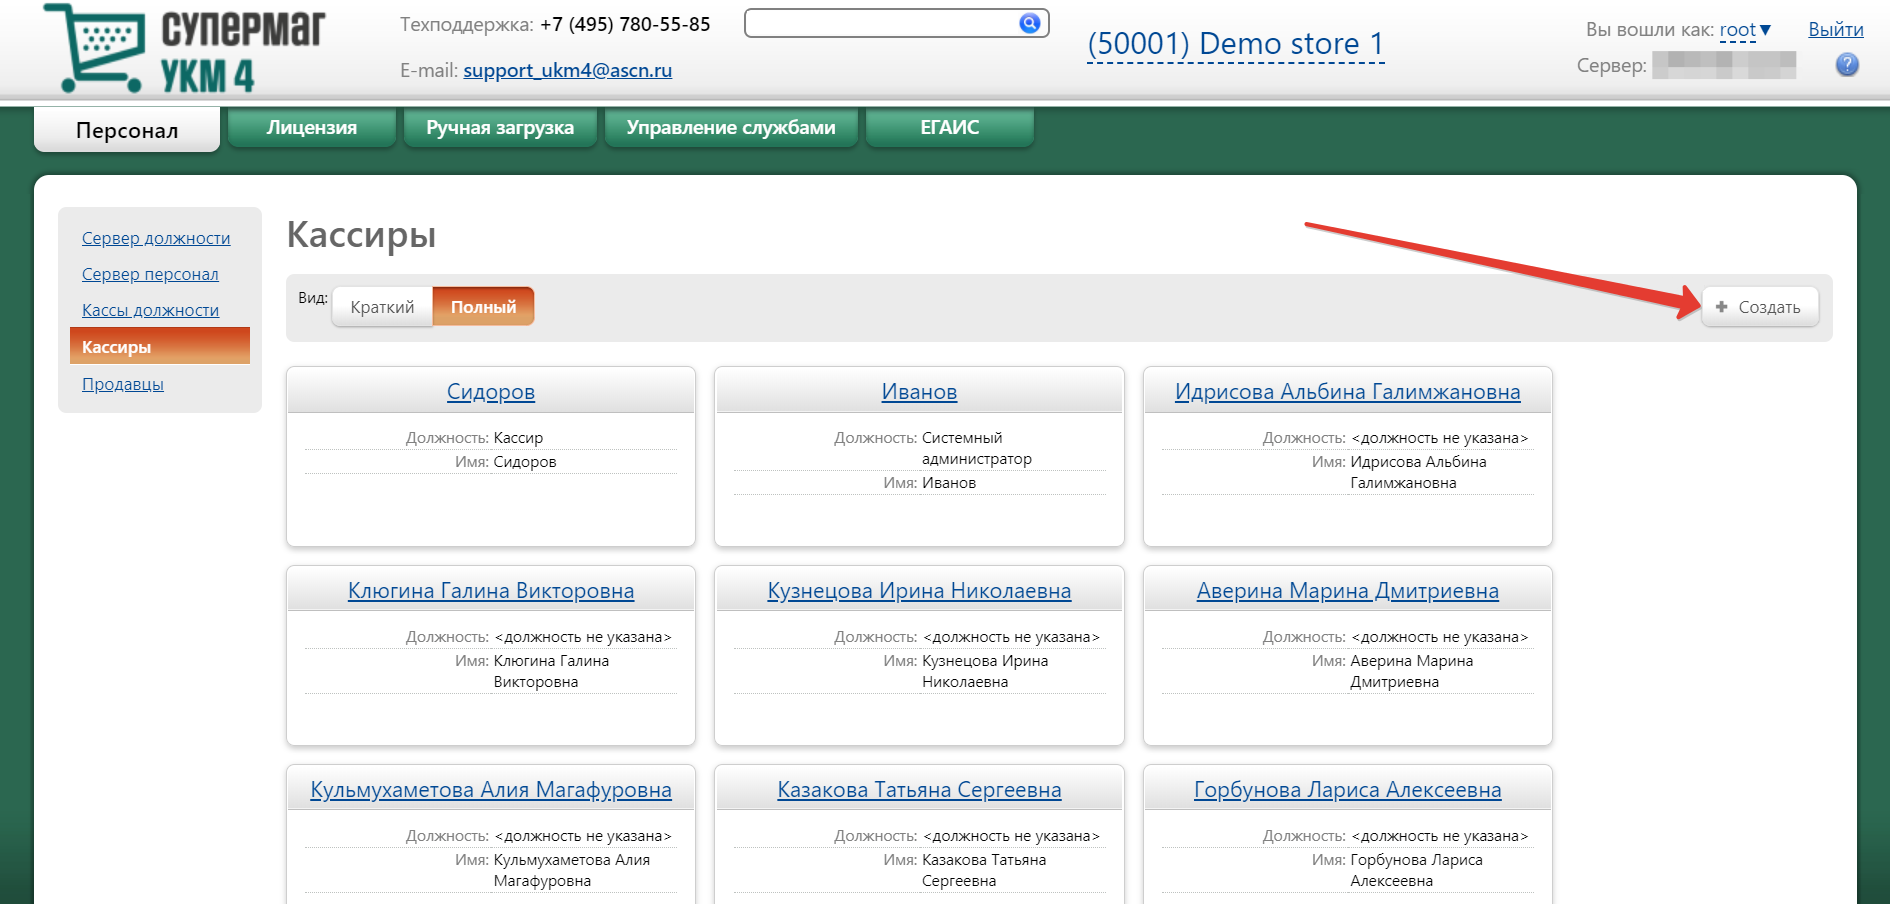
Task: Click the Кассир position value for Сидоров
Action: (x=518, y=438)
